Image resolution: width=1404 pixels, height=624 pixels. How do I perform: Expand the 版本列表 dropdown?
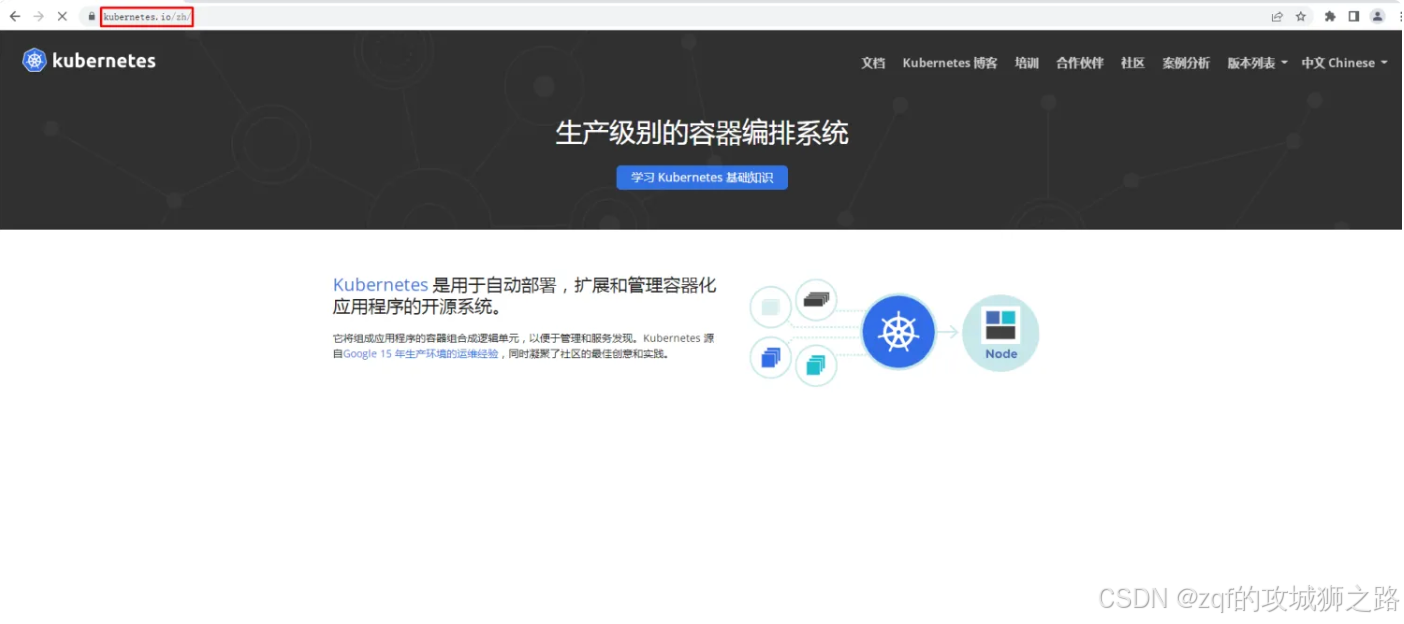[x=1257, y=63]
